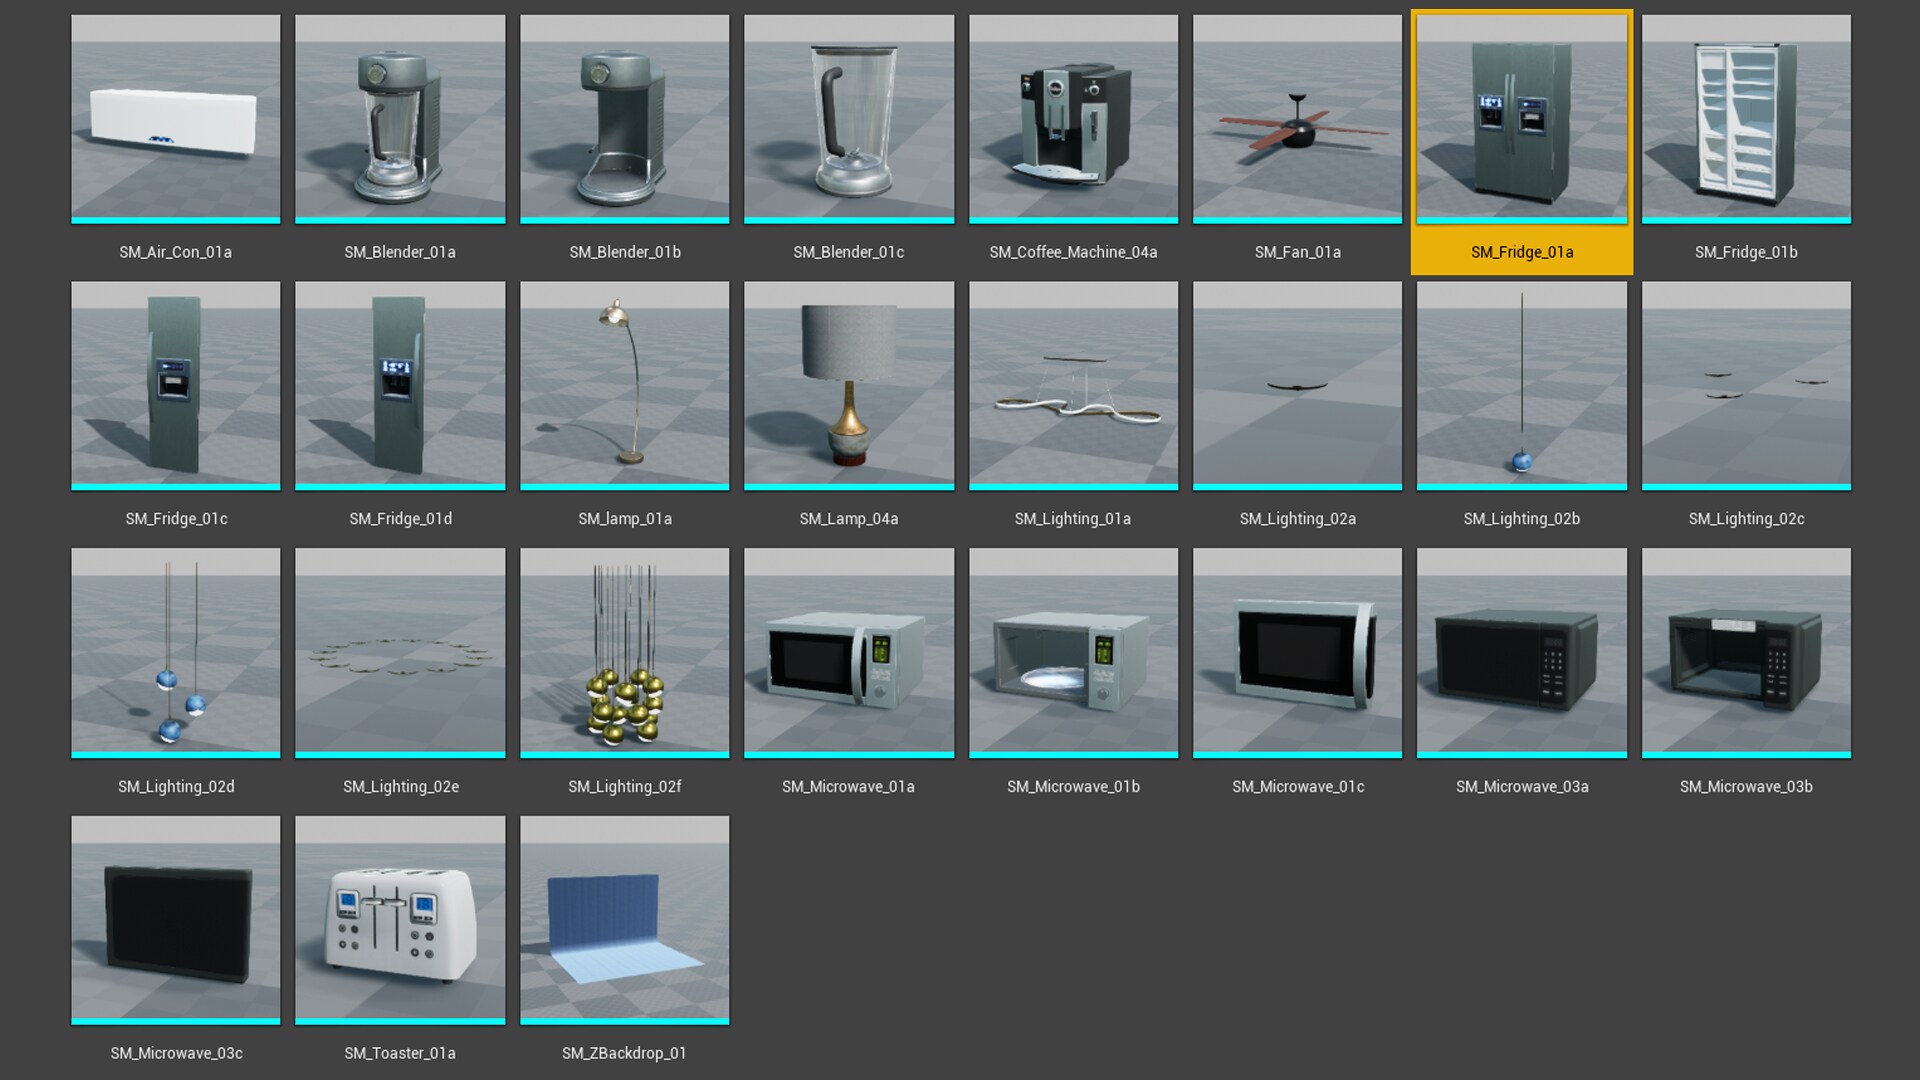Choose the SM_Fan_01a ceiling fan thumbnail
This screenshot has width=1920, height=1080.
pos(1298,119)
